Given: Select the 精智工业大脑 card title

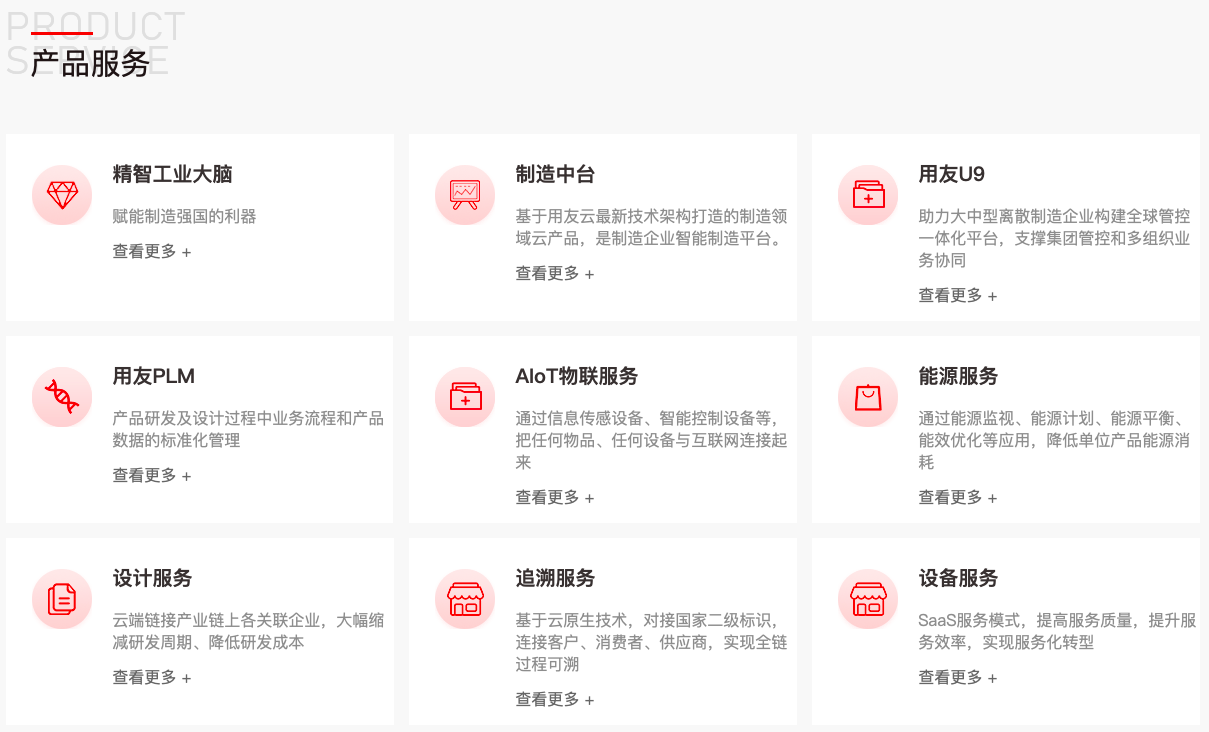Looking at the screenshot, I should [173, 175].
